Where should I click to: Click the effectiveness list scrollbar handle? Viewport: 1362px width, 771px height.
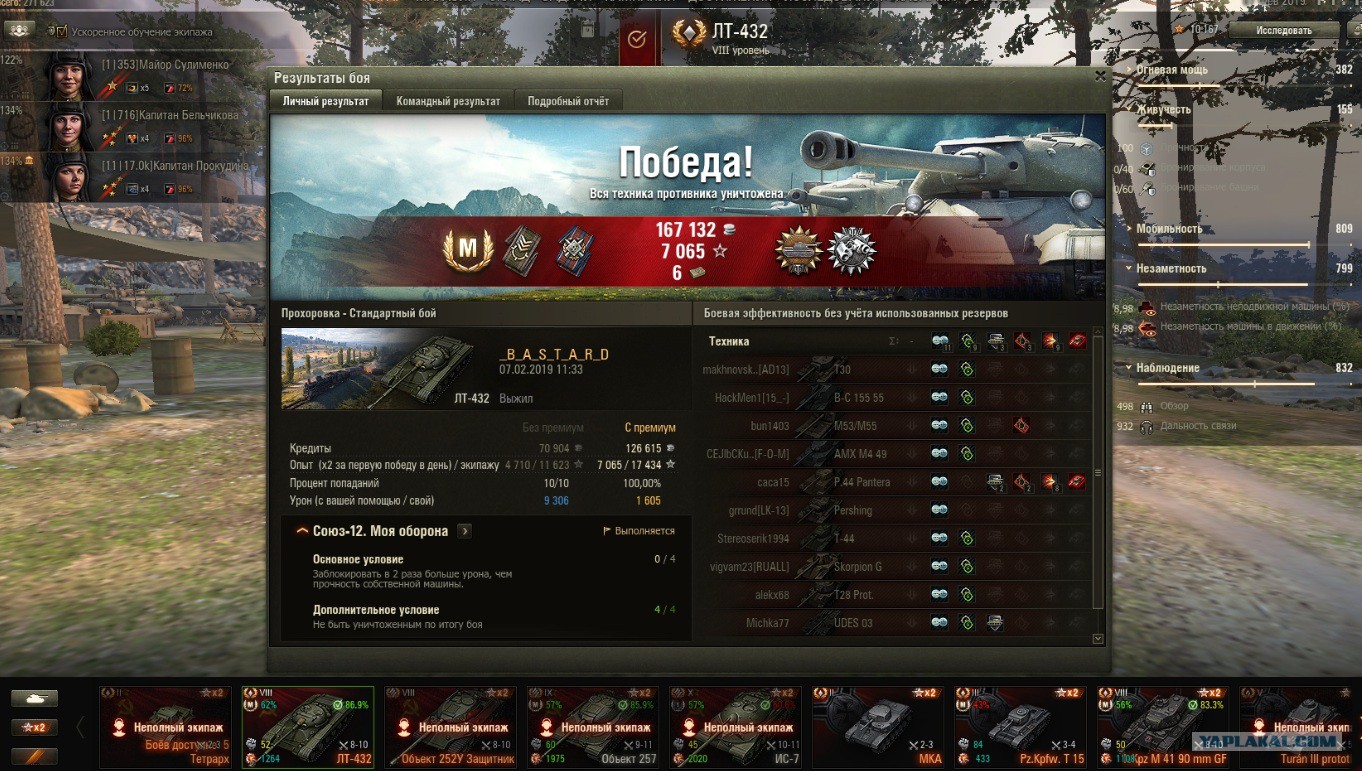click(1097, 473)
